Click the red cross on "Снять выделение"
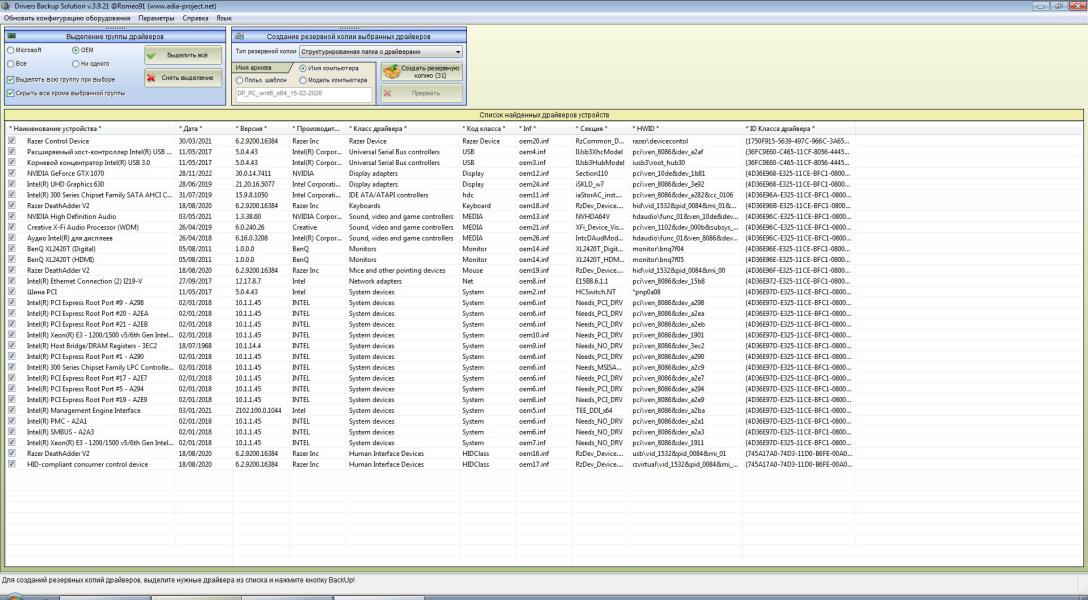 click(152, 77)
